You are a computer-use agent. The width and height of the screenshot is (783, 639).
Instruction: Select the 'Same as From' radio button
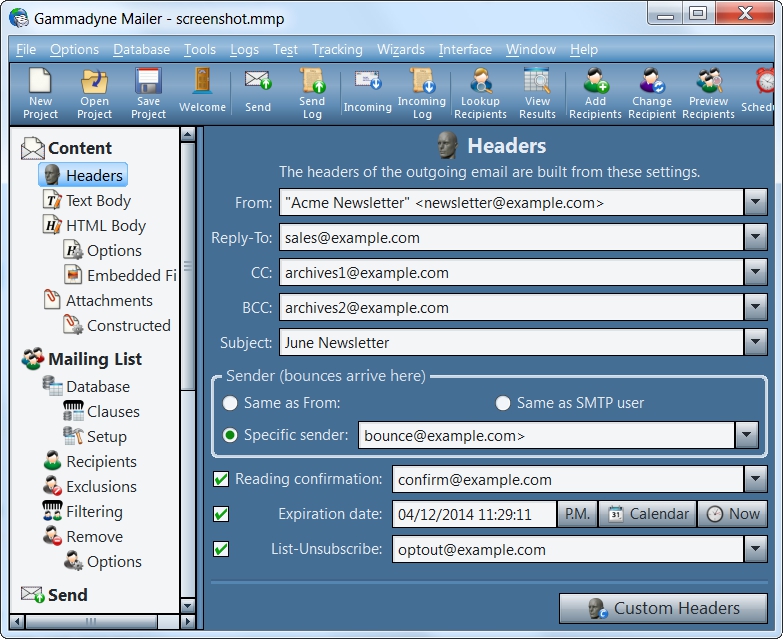coord(231,403)
